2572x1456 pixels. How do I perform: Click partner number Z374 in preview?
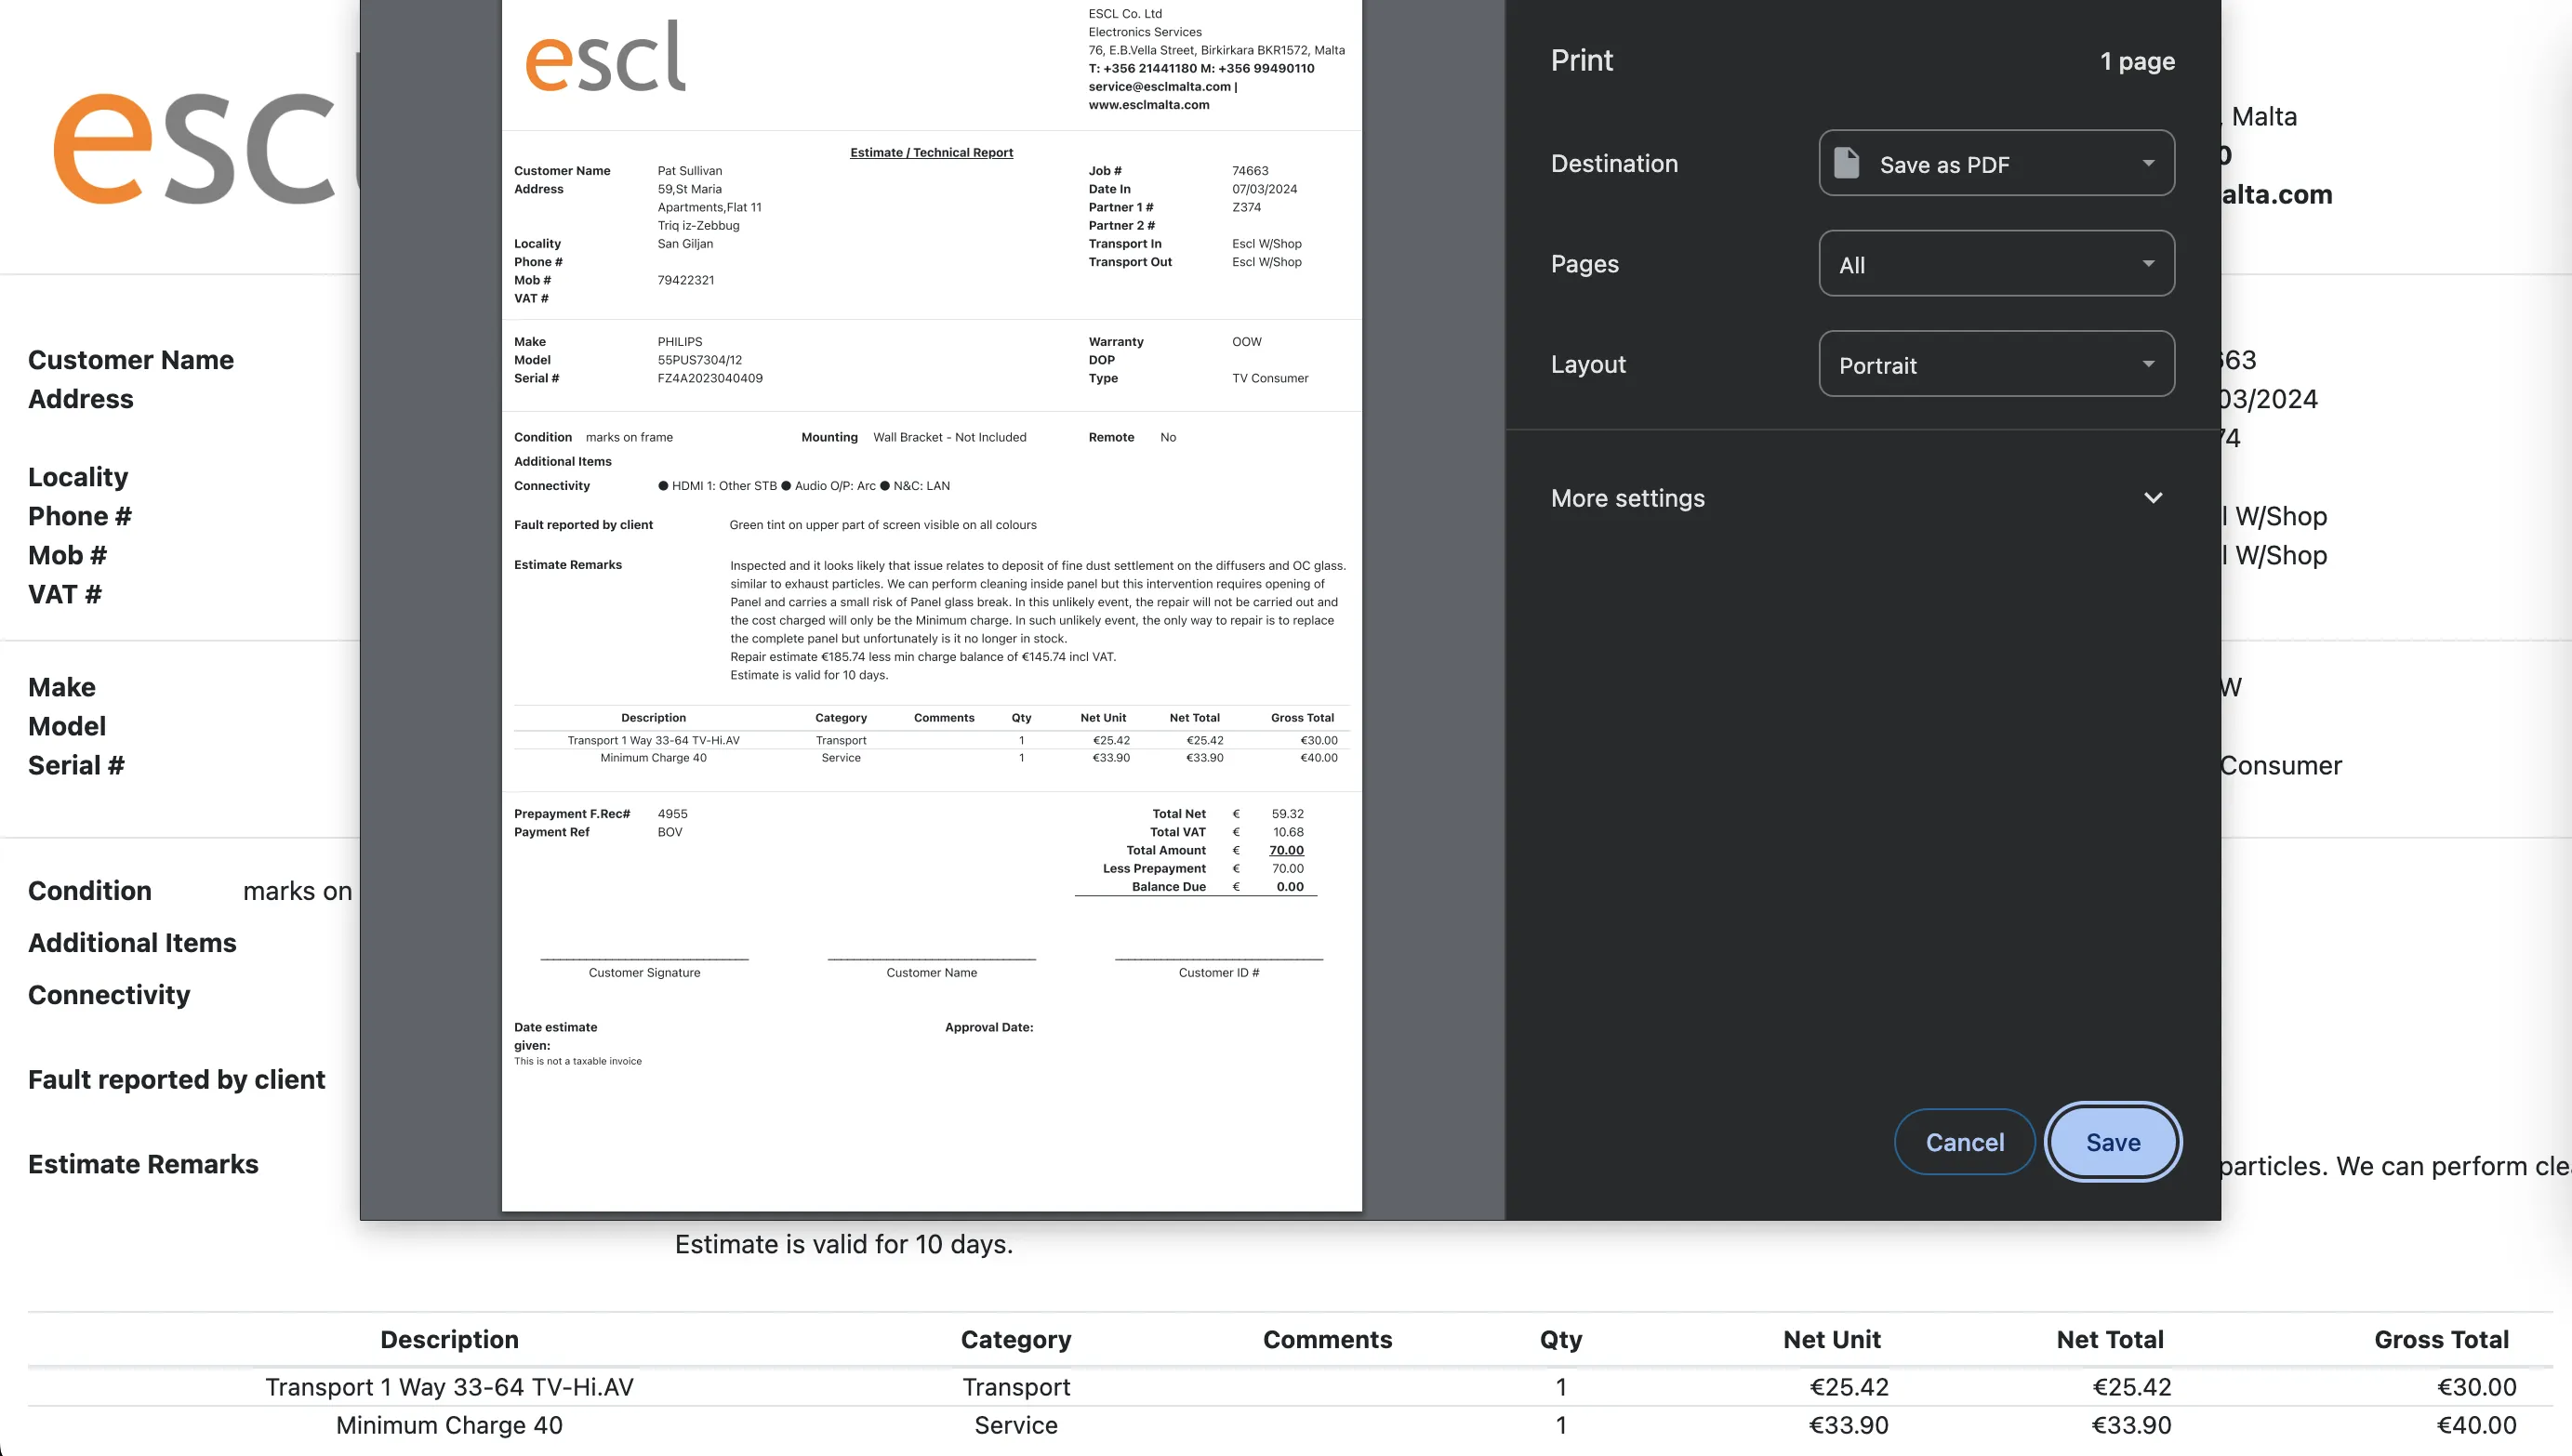[x=1246, y=207]
